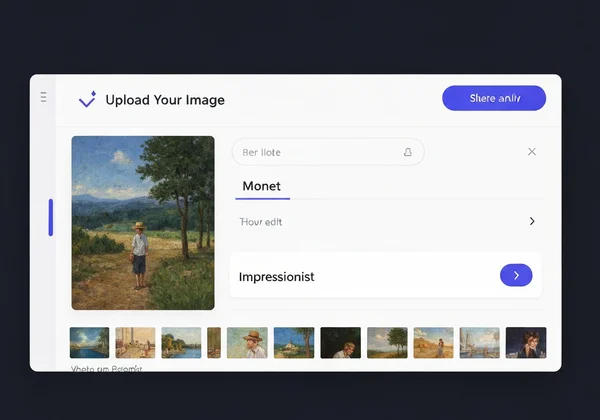The height and width of the screenshot is (420, 600).
Task: Select the thumbnail of man in straw hat
Action: [247, 342]
